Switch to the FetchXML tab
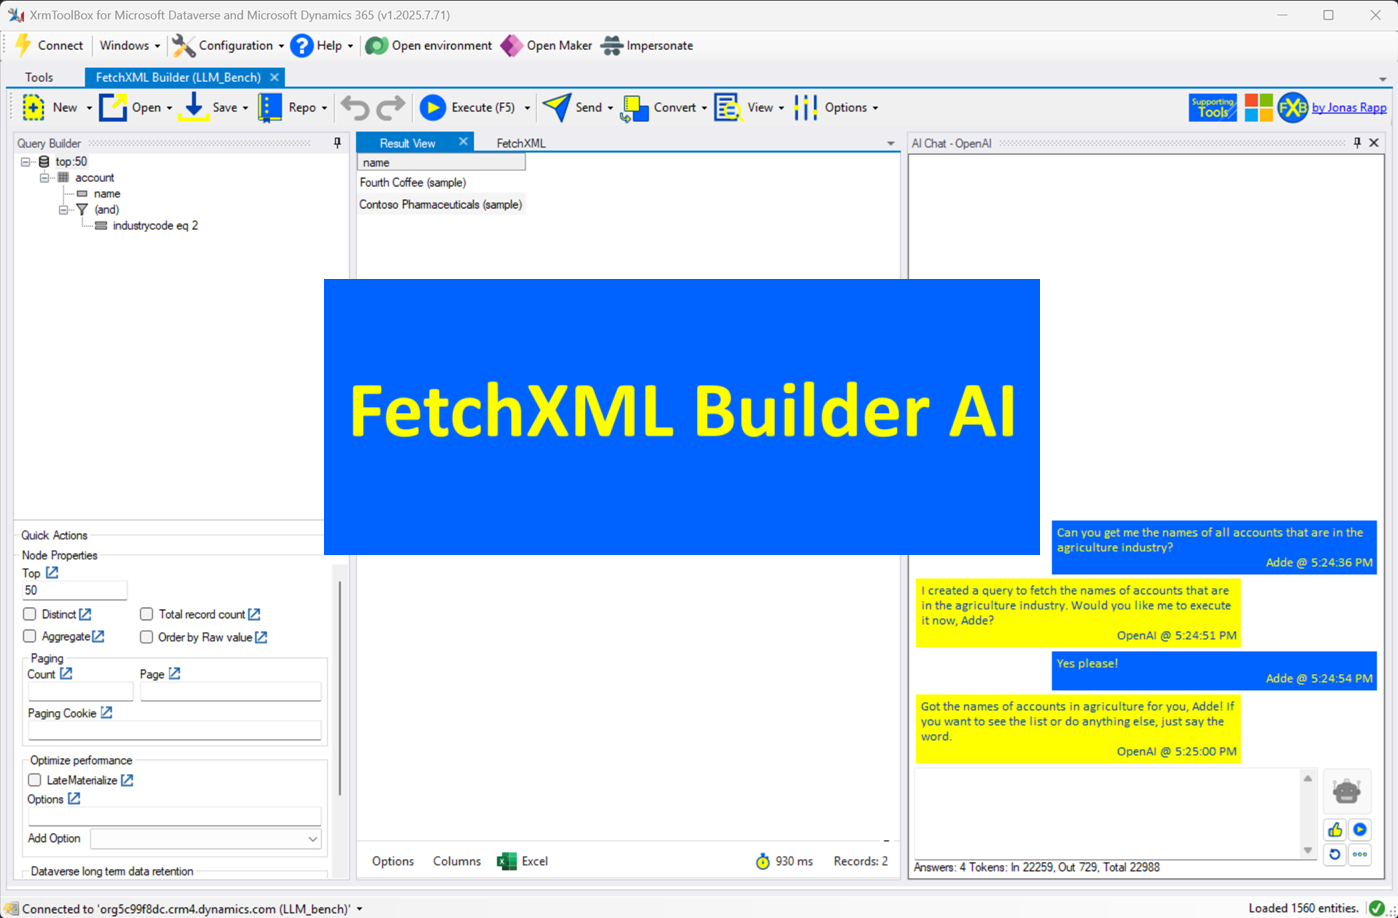This screenshot has width=1398, height=918. [521, 143]
